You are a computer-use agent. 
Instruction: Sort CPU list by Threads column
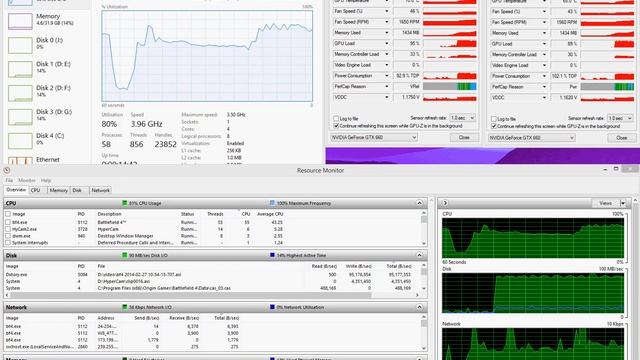point(215,214)
